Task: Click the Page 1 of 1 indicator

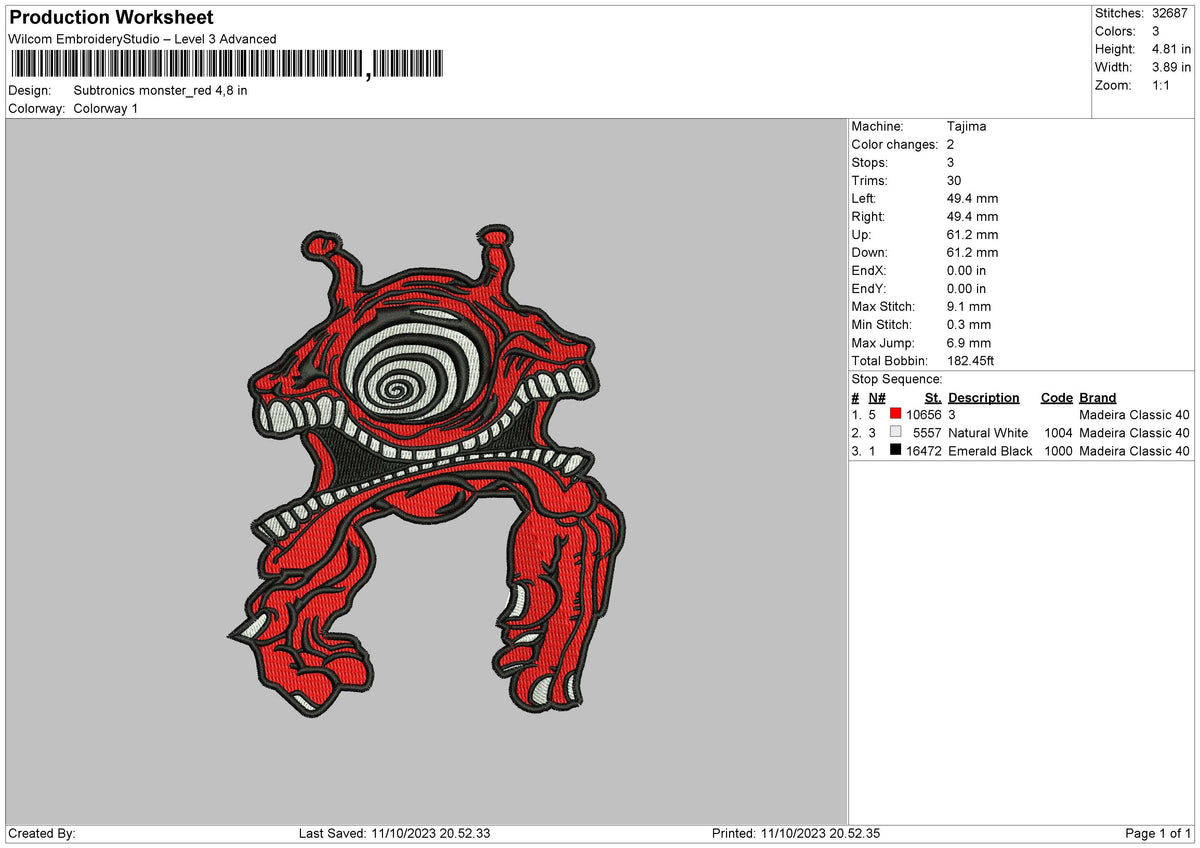Action: (x=1158, y=834)
